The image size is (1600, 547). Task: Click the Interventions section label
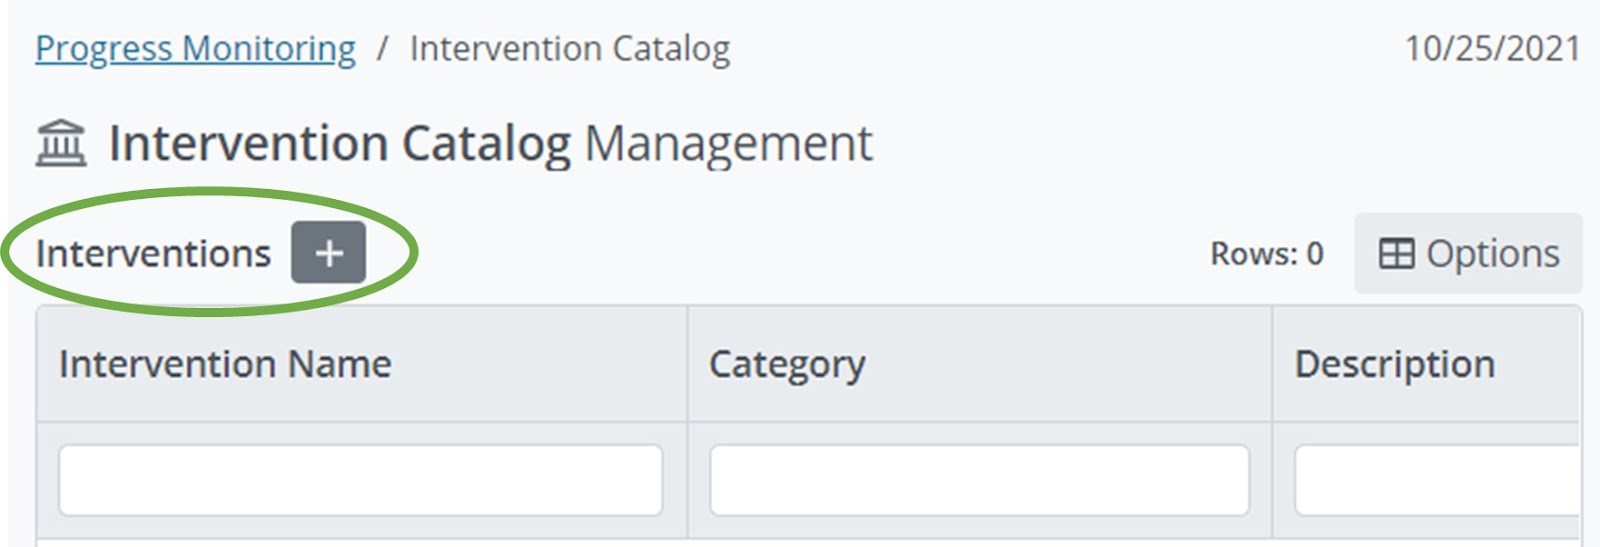click(153, 254)
